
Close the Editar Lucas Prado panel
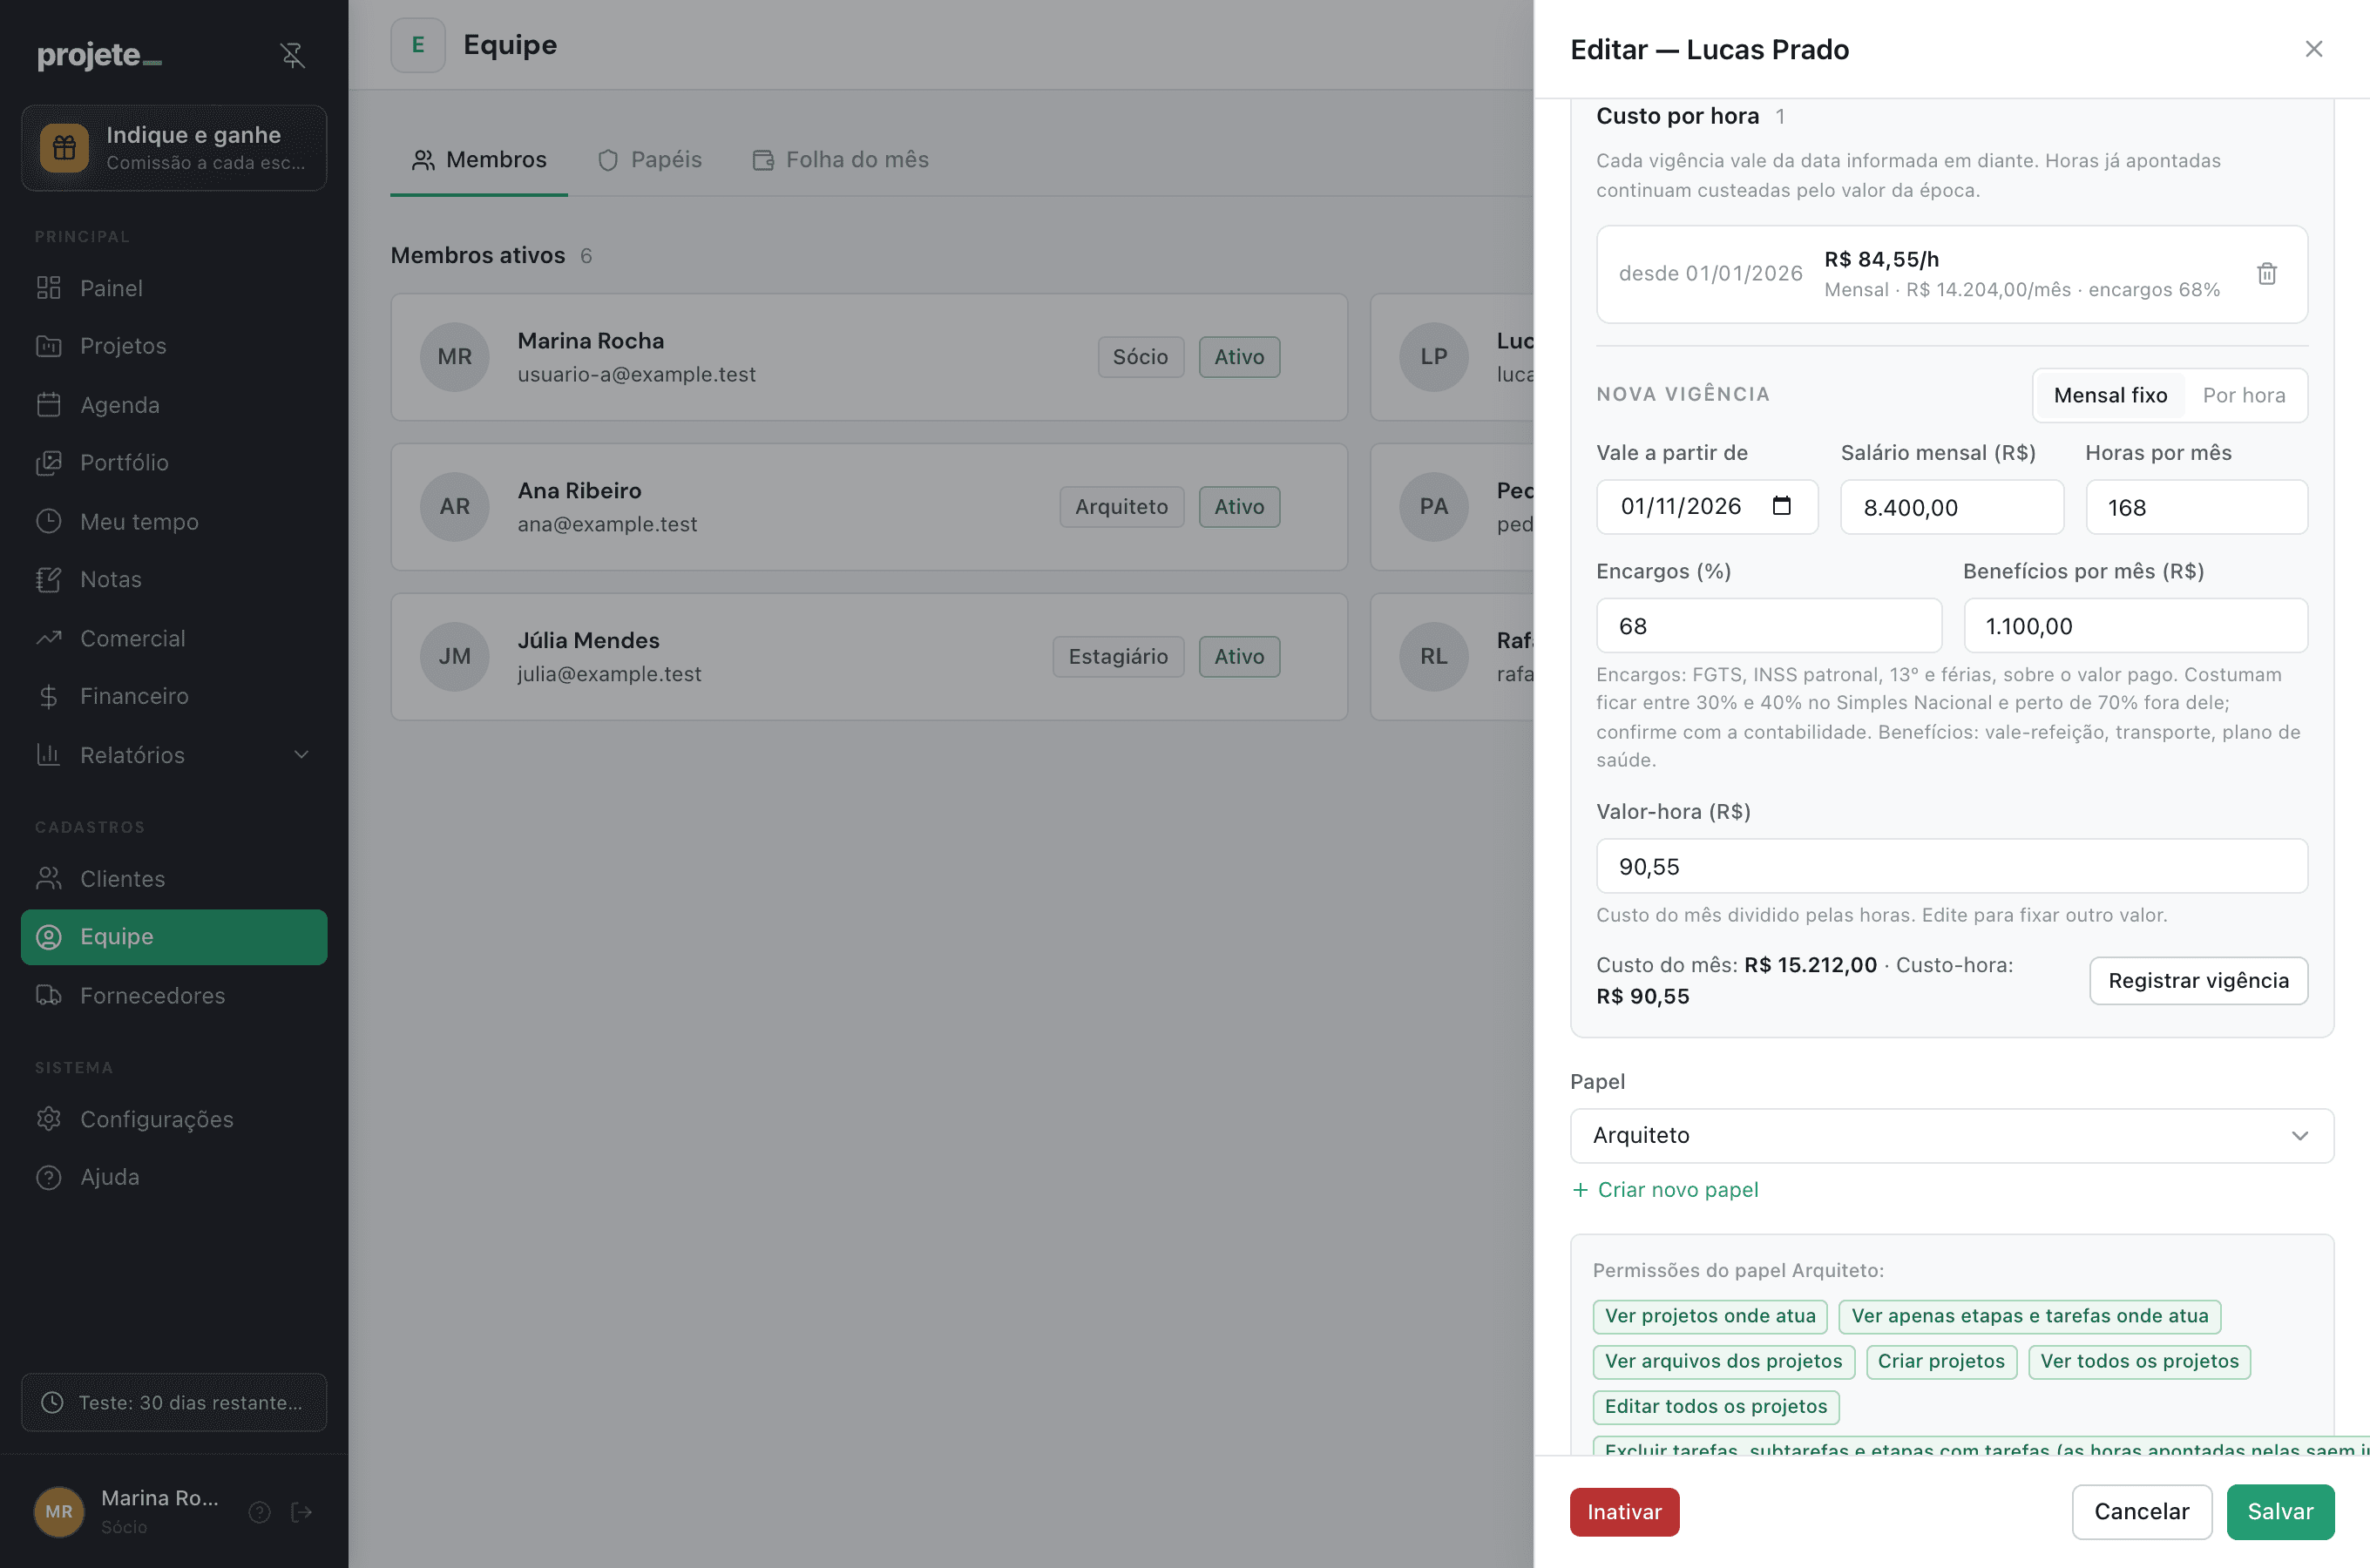(x=2313, y=49)
